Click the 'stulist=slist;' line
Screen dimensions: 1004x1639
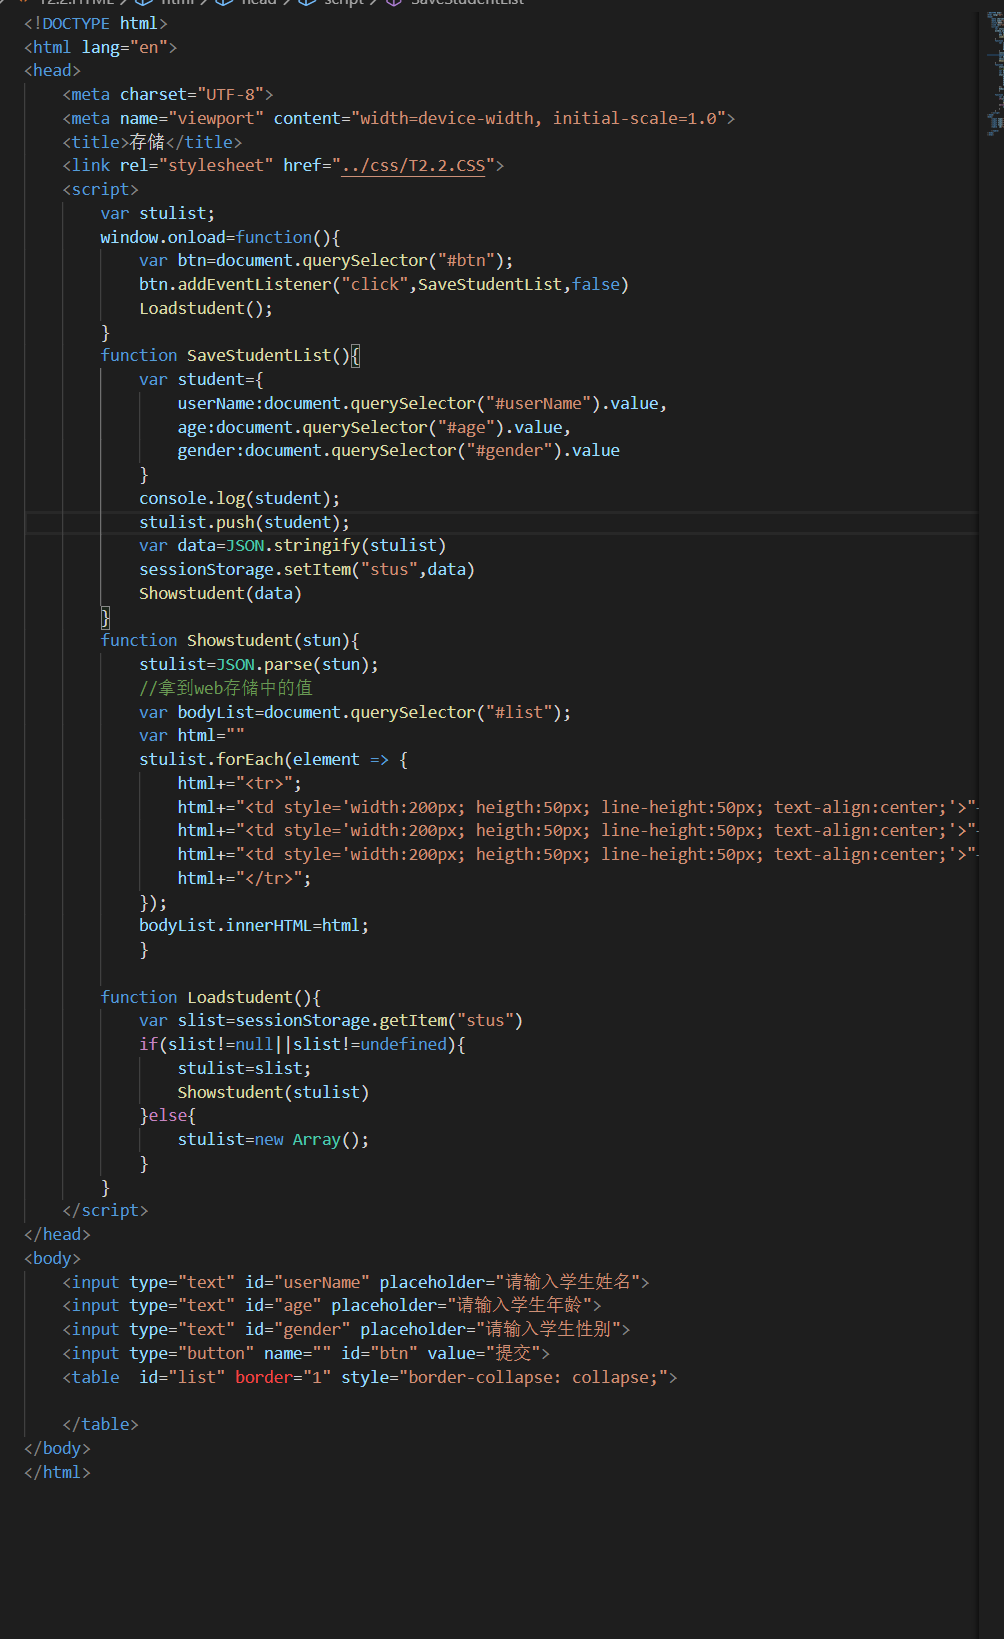point(244,1068)
